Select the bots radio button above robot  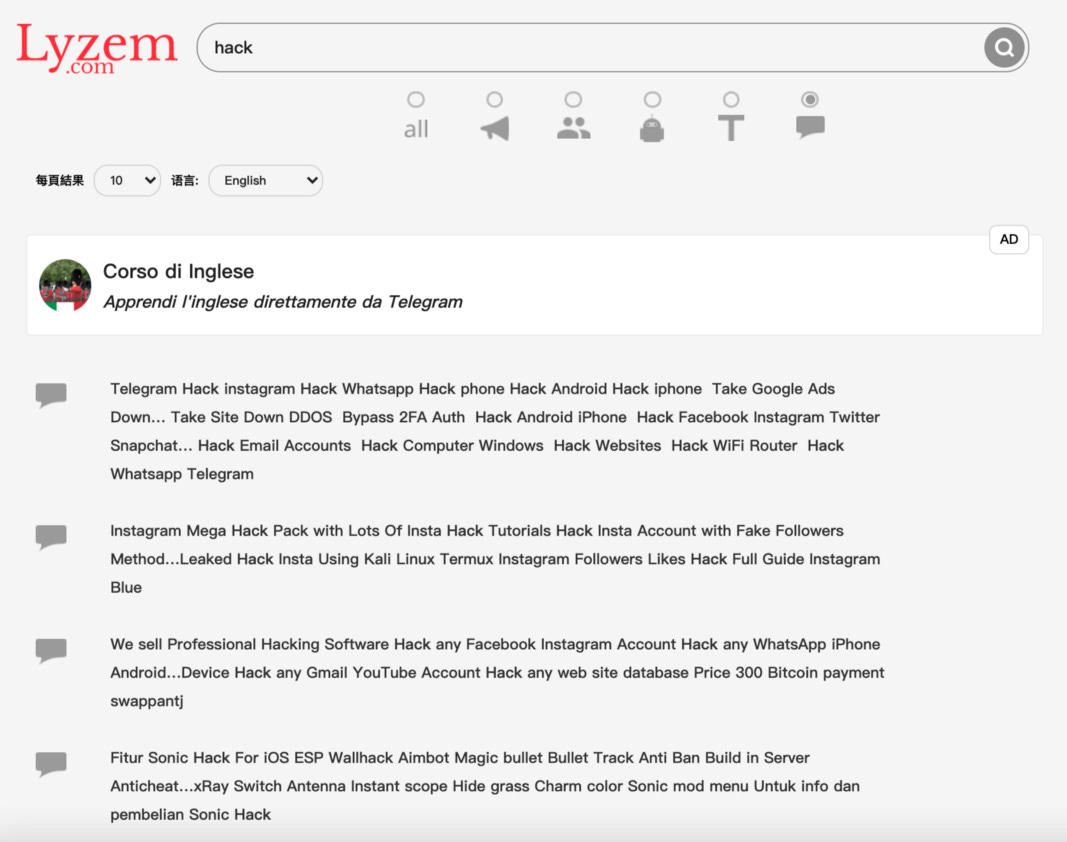(652, 99)
